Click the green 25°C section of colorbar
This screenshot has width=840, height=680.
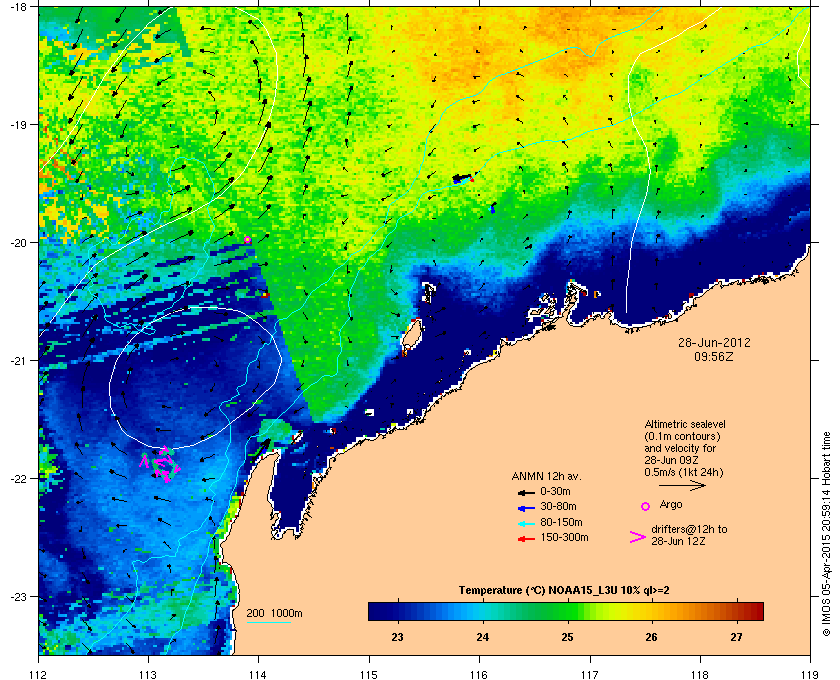click(567, 611)
